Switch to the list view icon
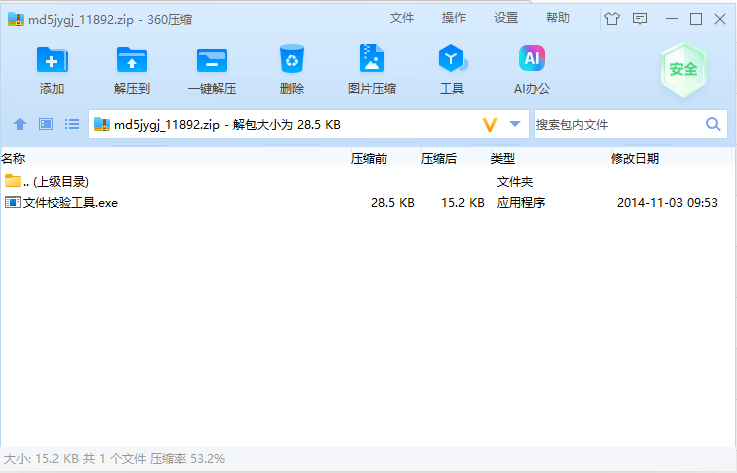The width and height of the screenshot is (737, 473). click(72, 124)
